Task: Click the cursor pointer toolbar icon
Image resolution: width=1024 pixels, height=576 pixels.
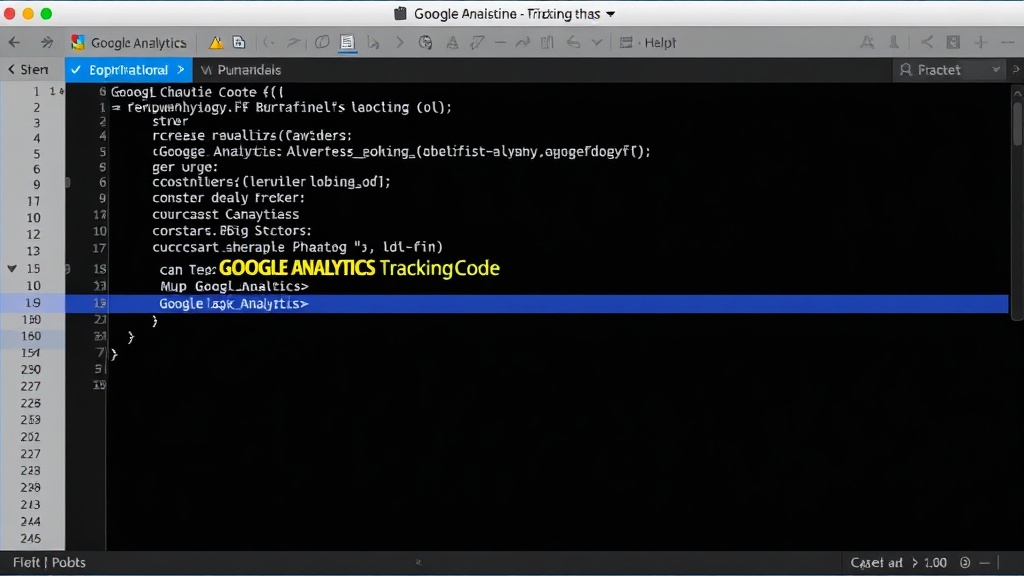Action: click(374, 42)
